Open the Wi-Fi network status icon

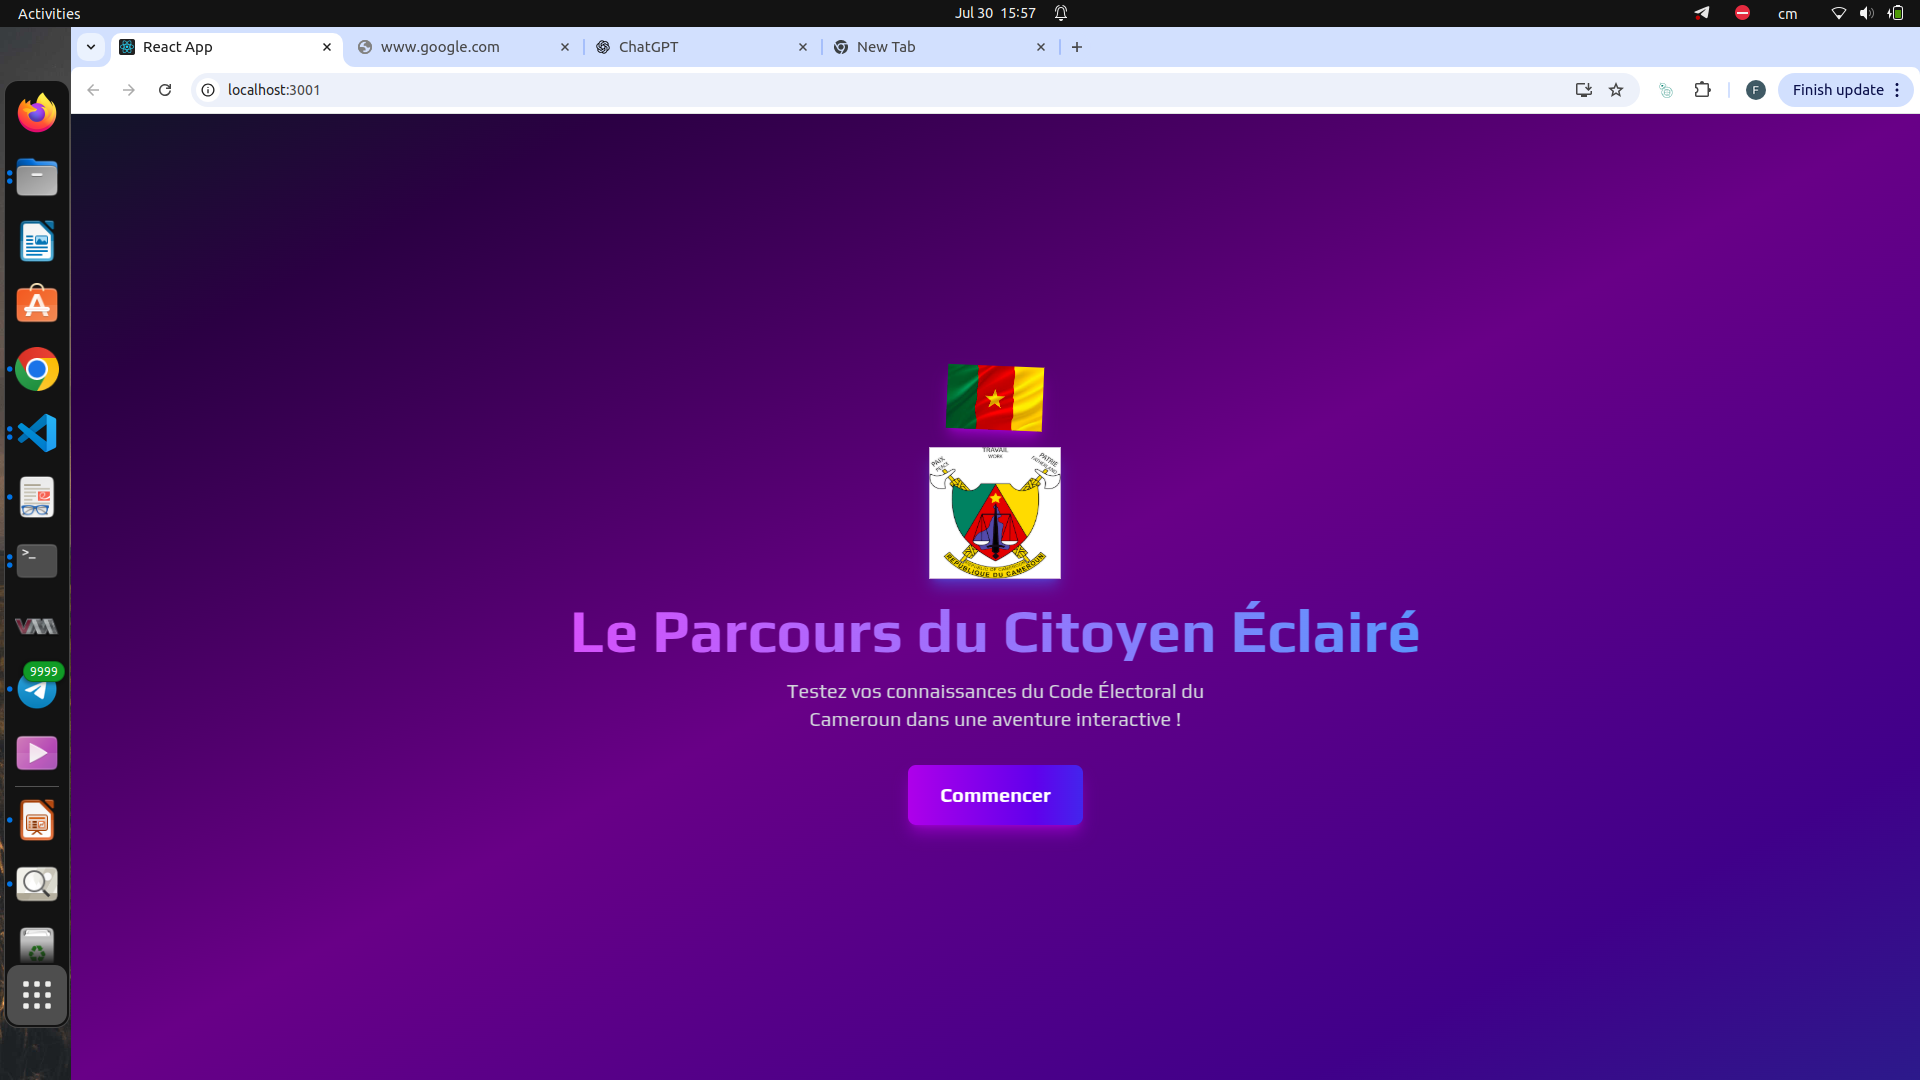coord(1838,13)
